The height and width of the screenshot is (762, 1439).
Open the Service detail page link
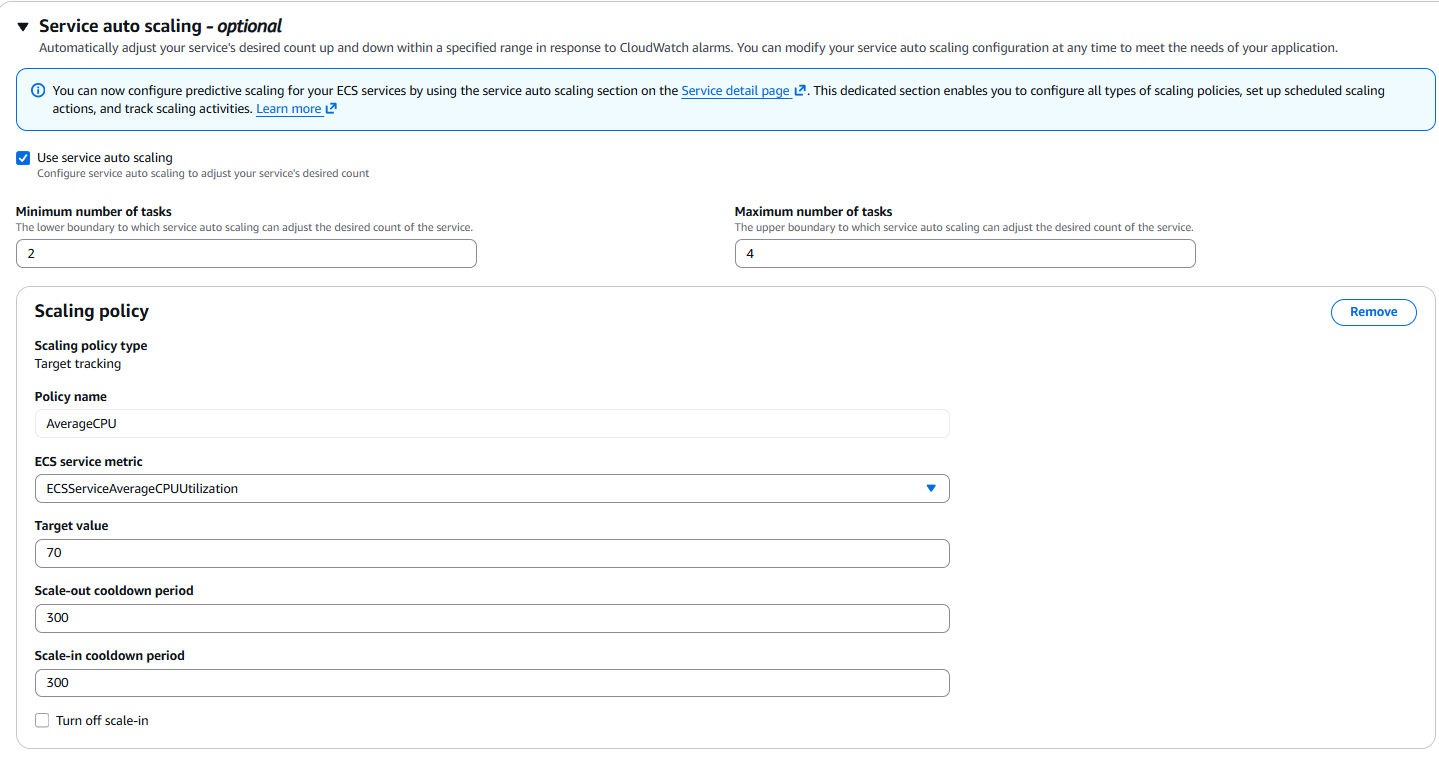point(736,91)
